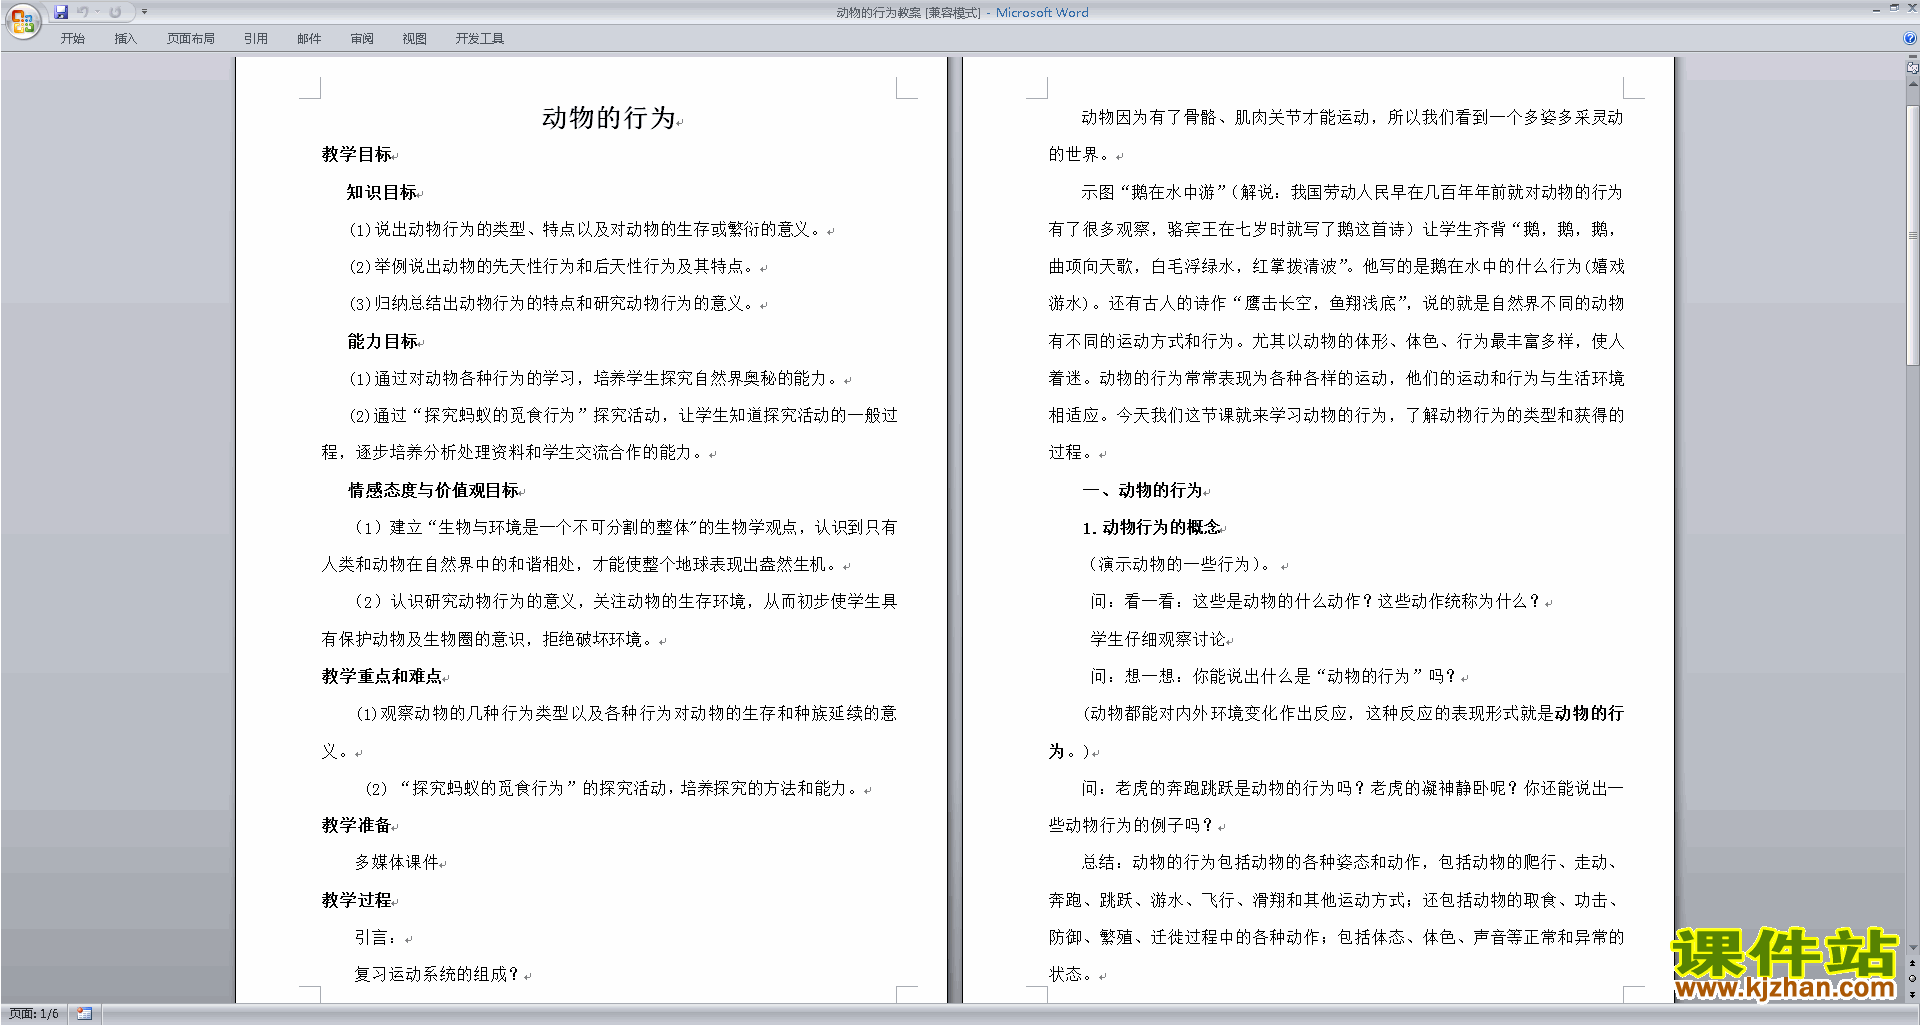1920x1025 pixels.
Task: Go to the 引用 ribbon tab
Action: (x=255, y=39)
